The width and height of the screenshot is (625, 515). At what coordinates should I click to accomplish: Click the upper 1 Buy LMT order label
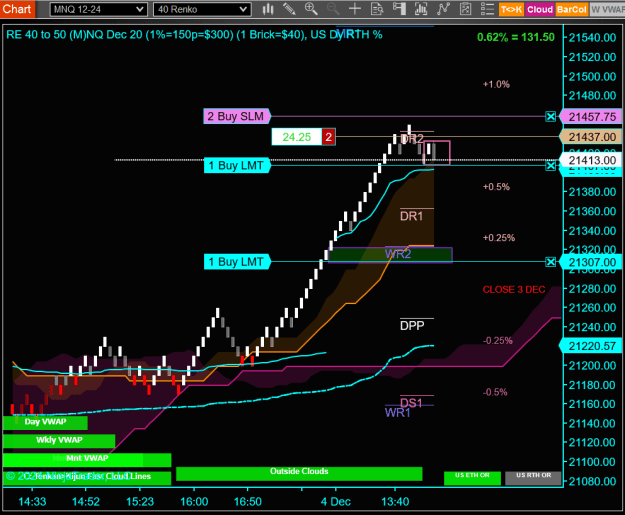point(237,165)
